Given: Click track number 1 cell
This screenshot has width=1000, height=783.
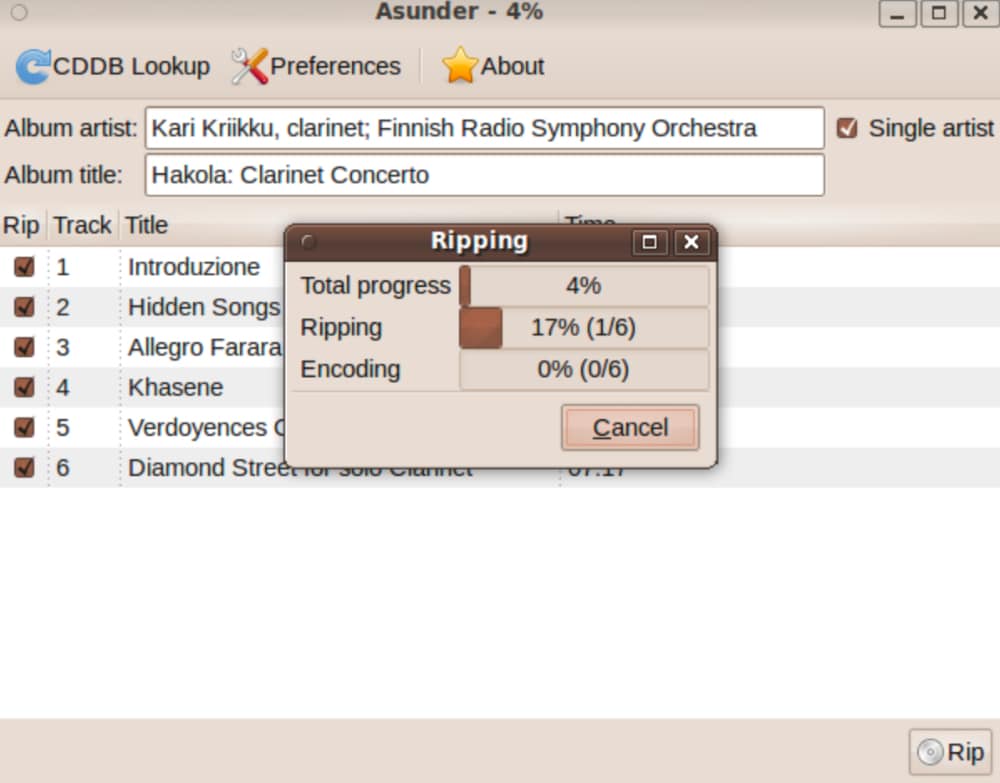Looking at the screenshot, I should 62,267.
